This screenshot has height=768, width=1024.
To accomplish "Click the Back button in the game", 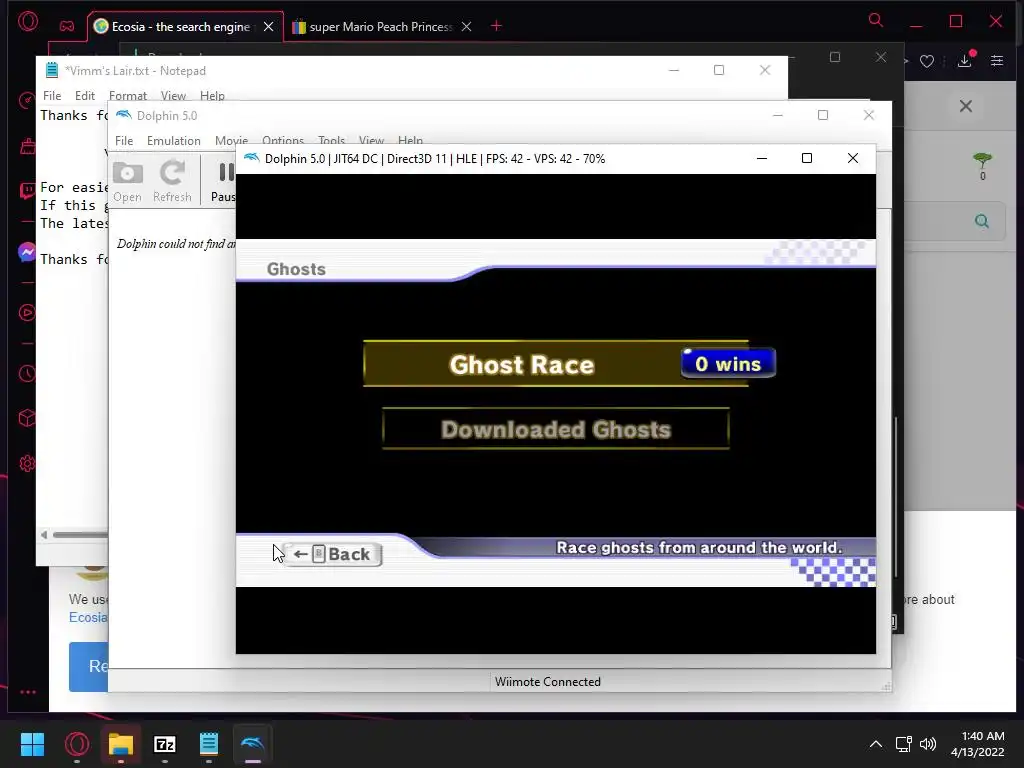I will [x=333, y=554].
